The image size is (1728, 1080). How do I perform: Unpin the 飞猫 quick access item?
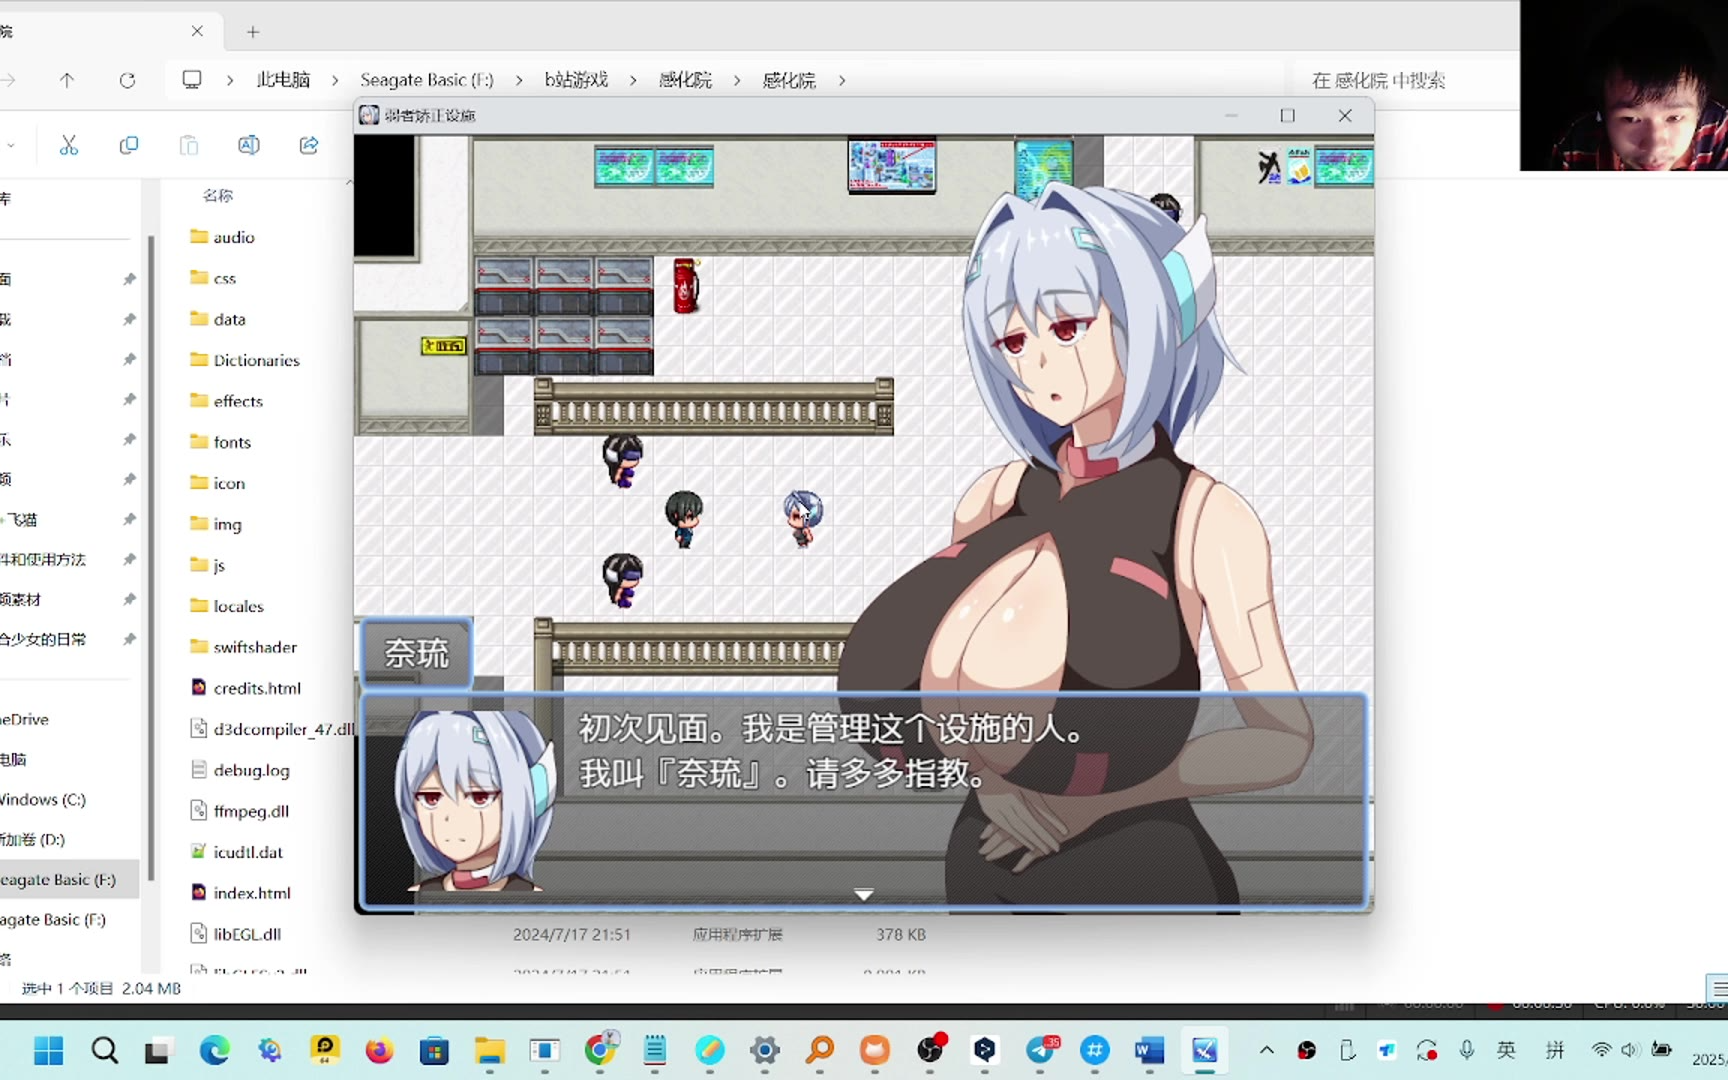click(129, 520)
